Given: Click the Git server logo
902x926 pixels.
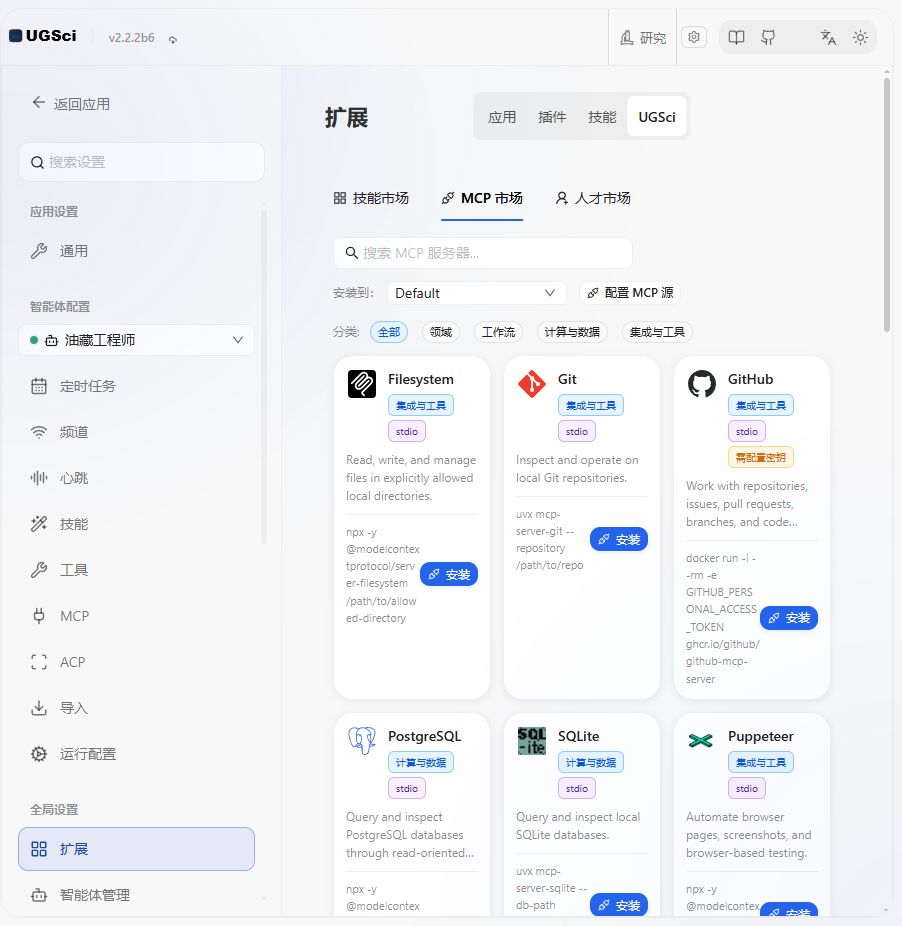Looking at the screenshot, I should (532, 384).
